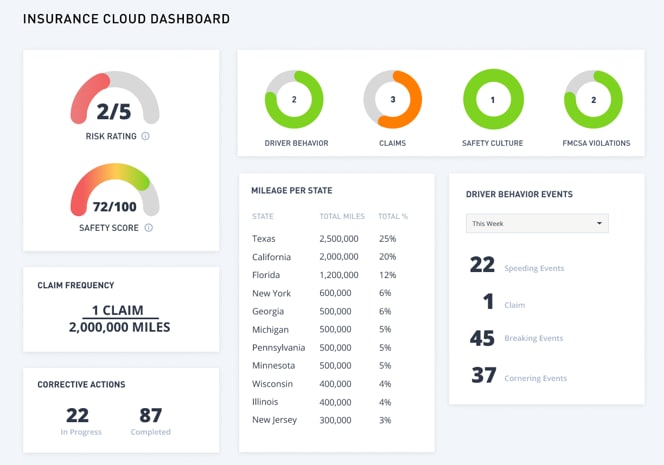Click the 72/100 safety score gauge
Viewport: 664px width, 465px height.
click(114, 192)
